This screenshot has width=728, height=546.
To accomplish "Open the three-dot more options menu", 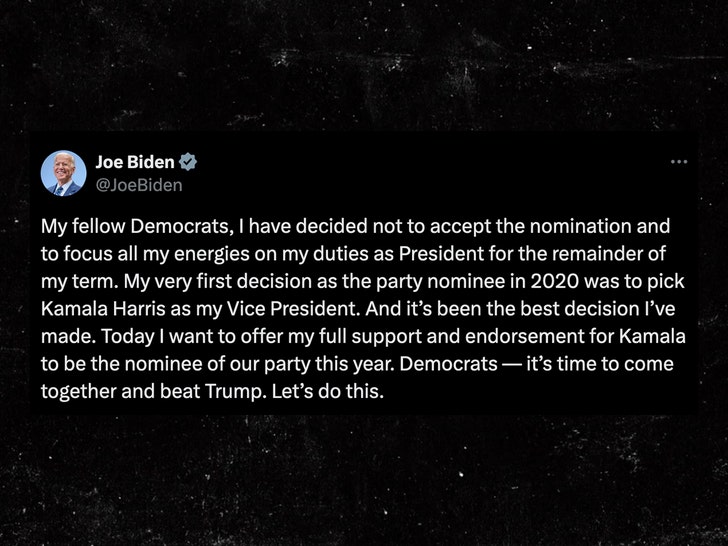I will [x=679, y=162].
